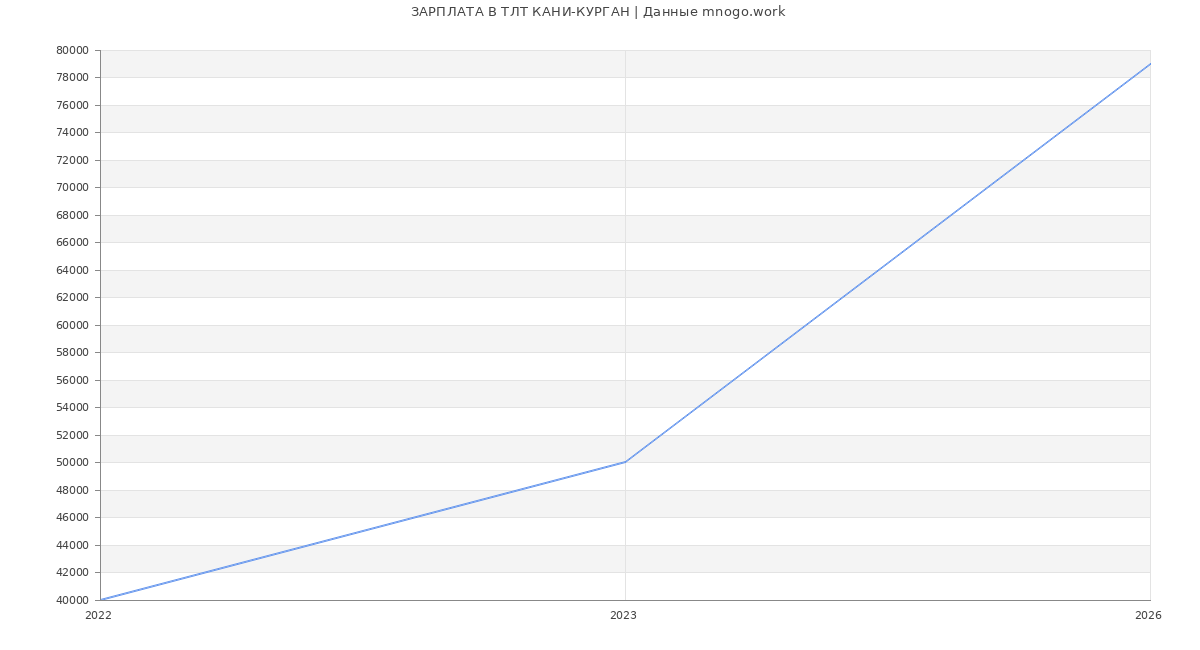Click the 2026 x-axis label
Viewport: 1200px width, 650px height.
tap(1148, 616)
